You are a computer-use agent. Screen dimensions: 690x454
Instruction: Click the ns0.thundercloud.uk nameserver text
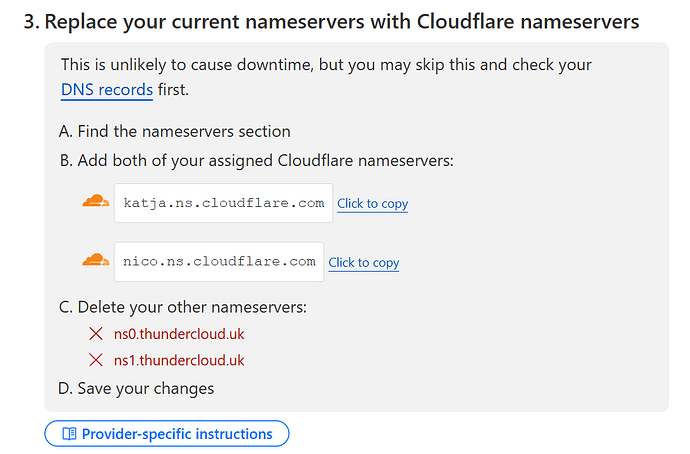(179, 334)
